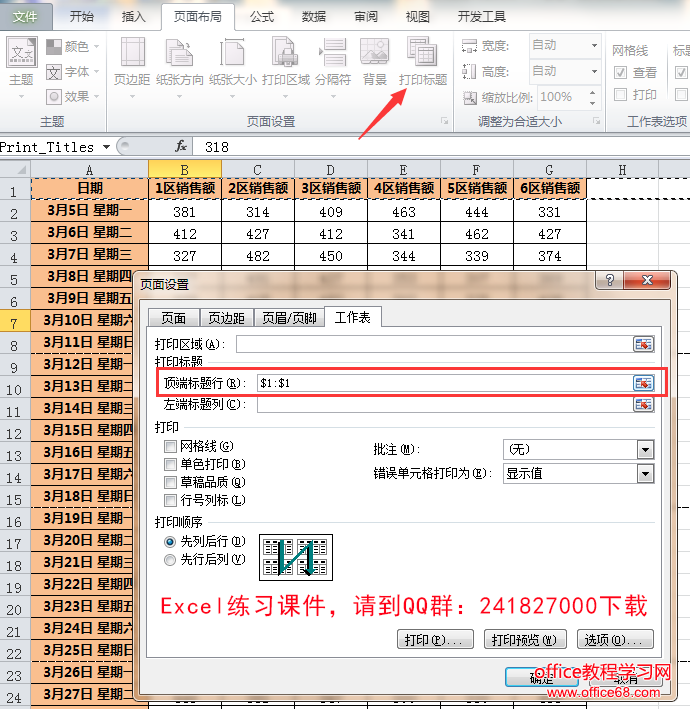Viewport: 690px width, 709px height.
Task: Open the 主题 themes gallery
Action: (x=21, y=68)
